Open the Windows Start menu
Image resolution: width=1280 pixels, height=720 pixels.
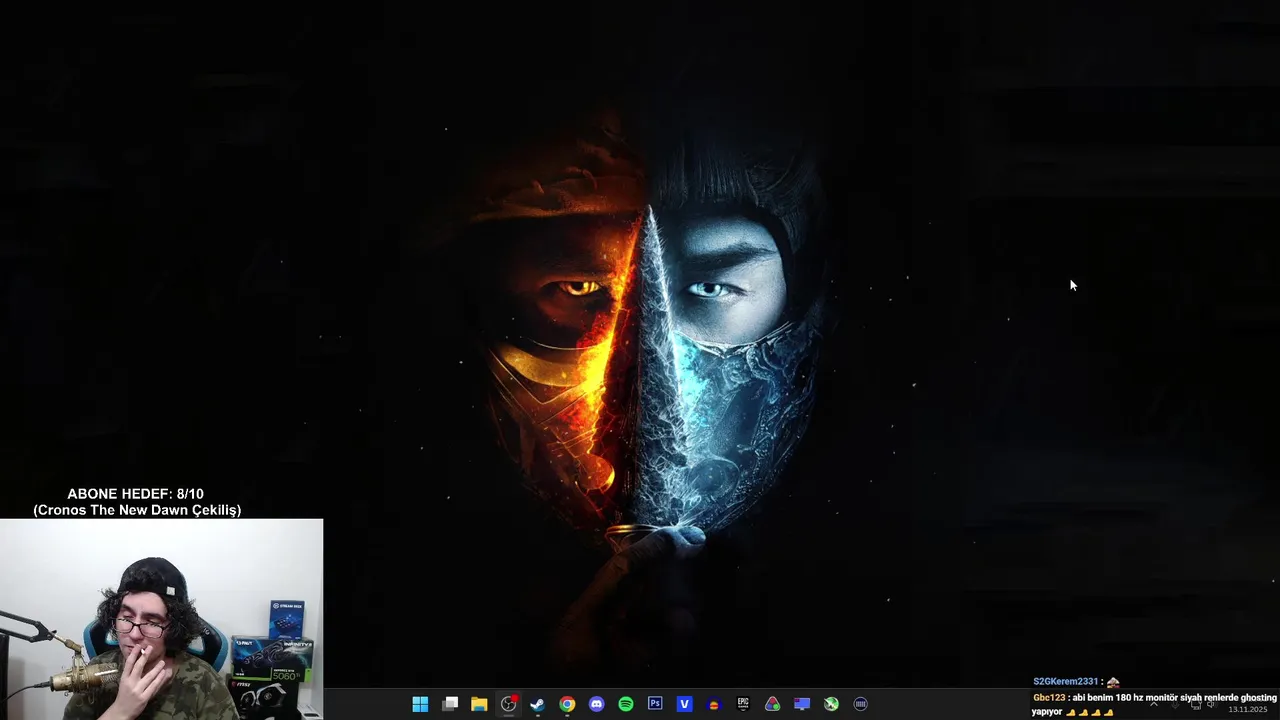pyautogui.click(x=420, y=704)
